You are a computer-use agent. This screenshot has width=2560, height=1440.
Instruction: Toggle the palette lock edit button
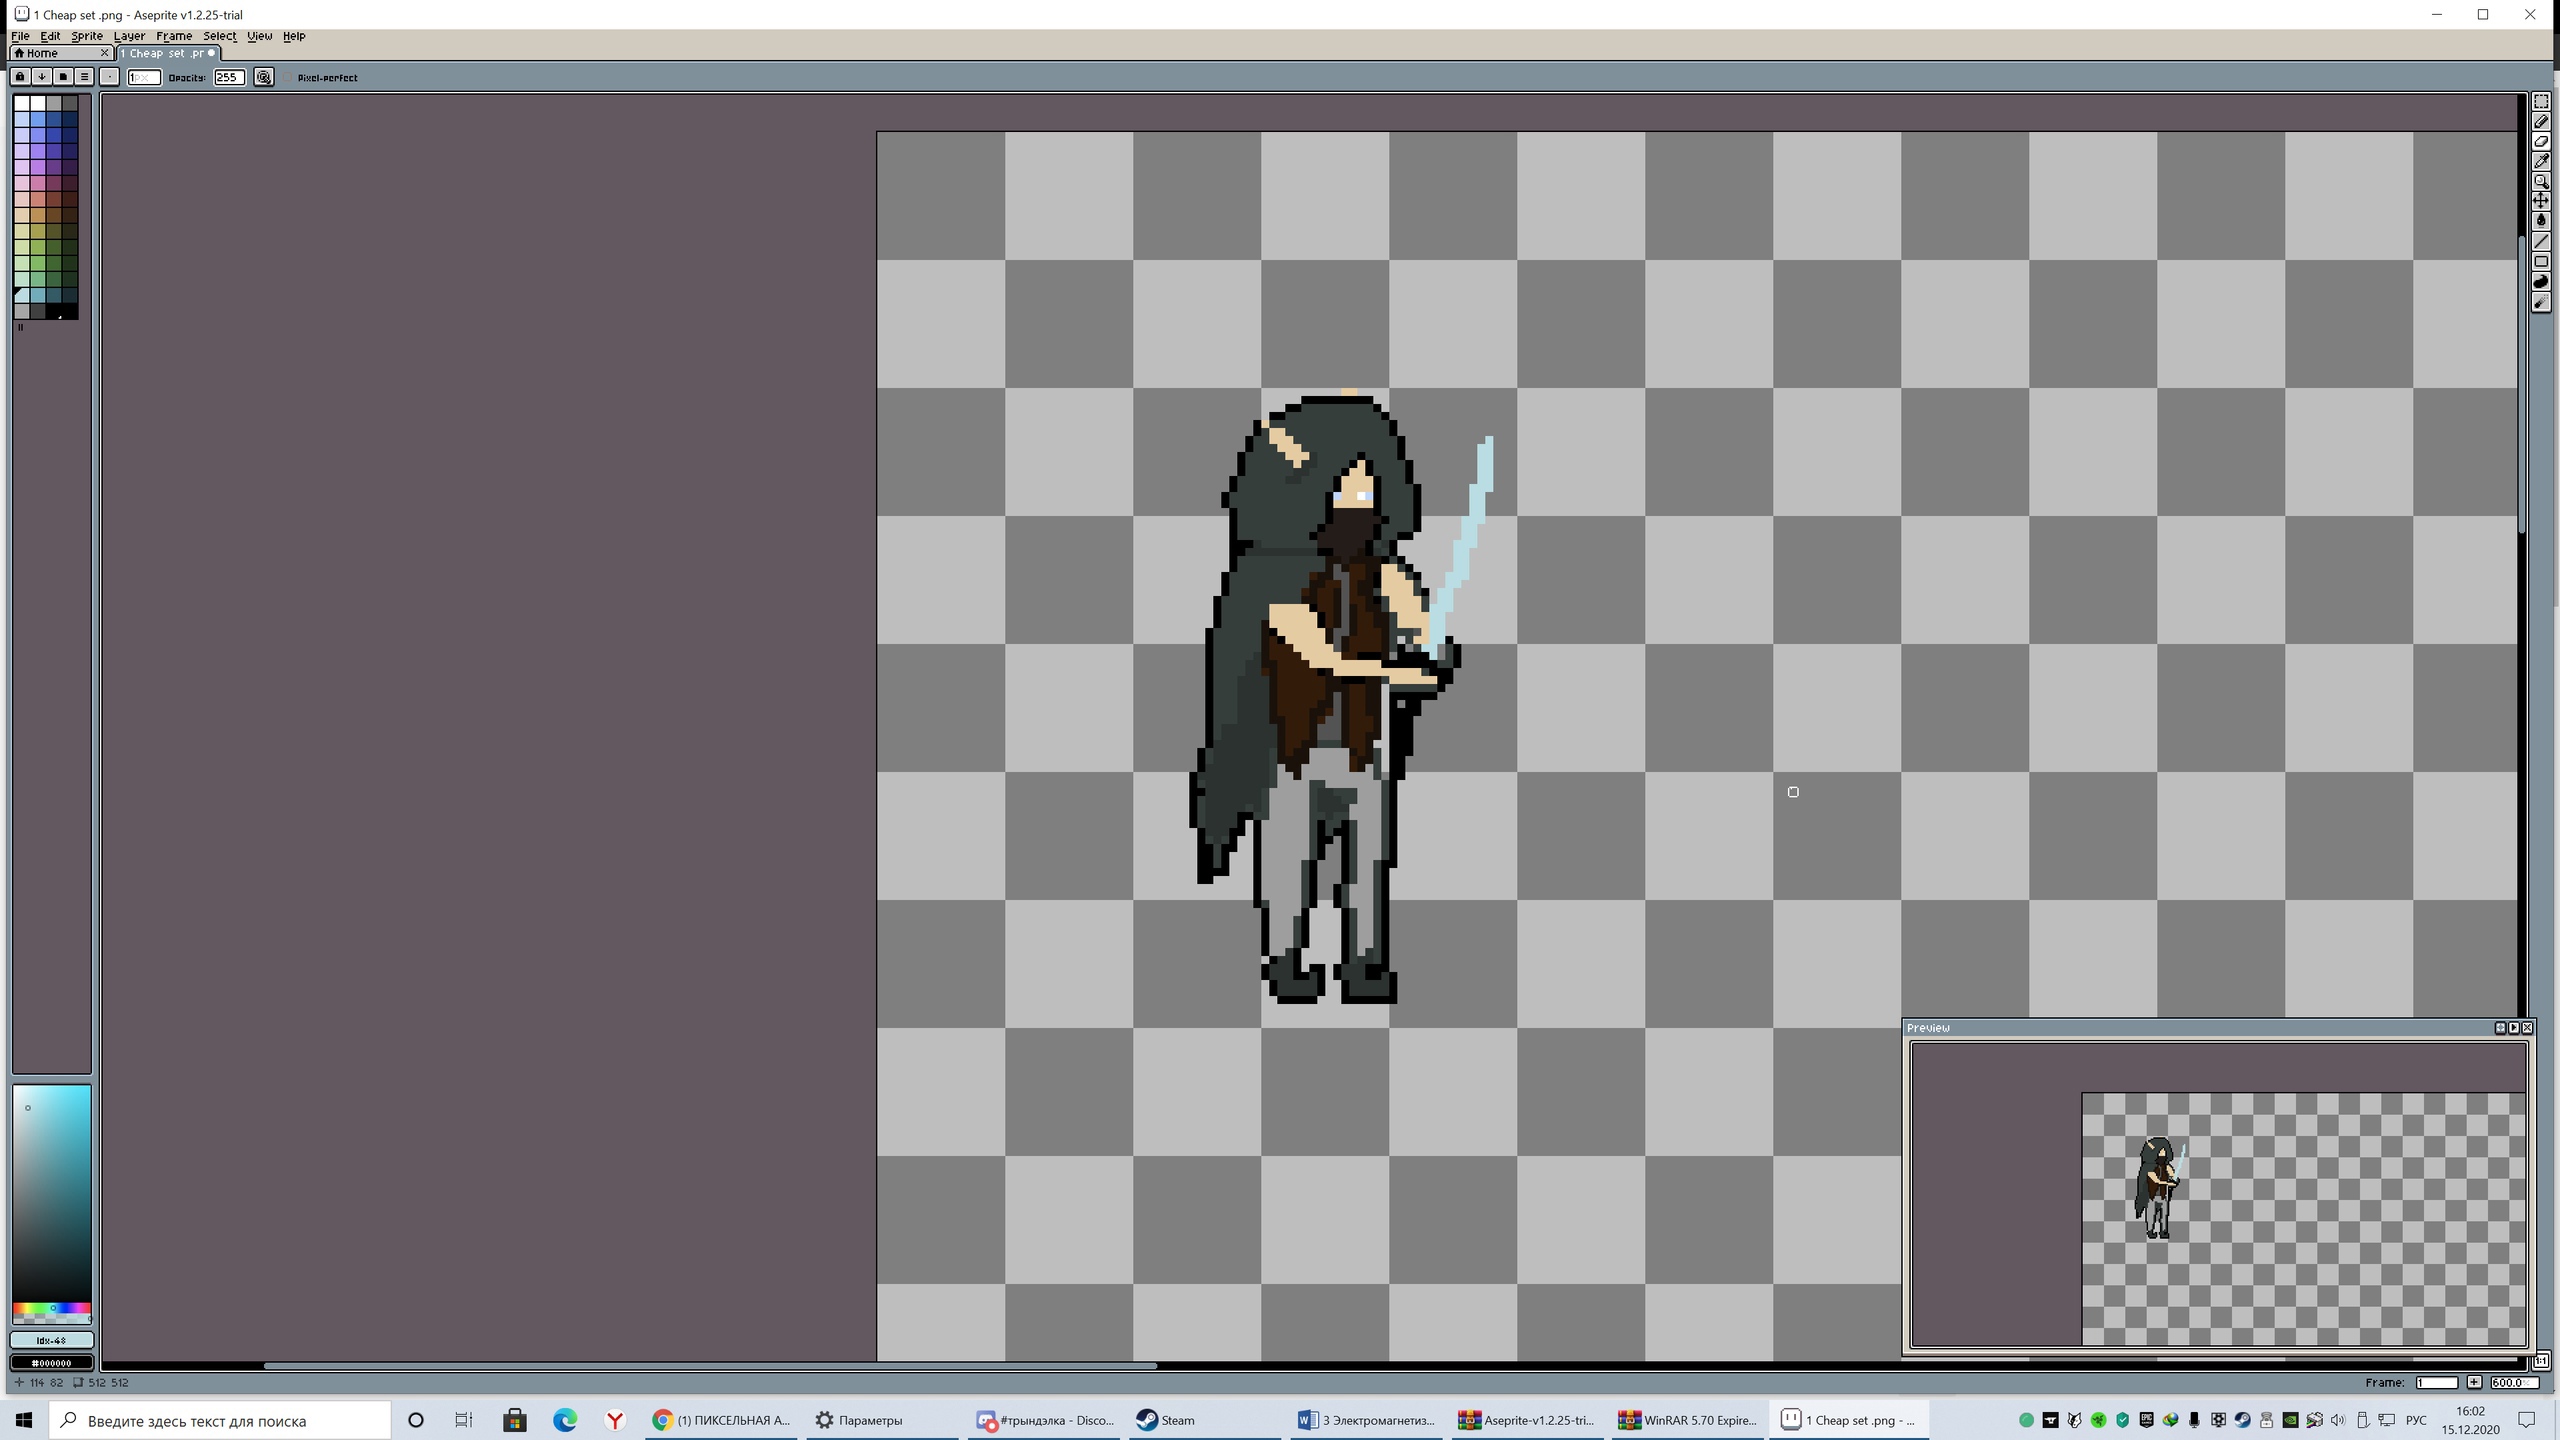pyautogui.click(x=20, y=77)
